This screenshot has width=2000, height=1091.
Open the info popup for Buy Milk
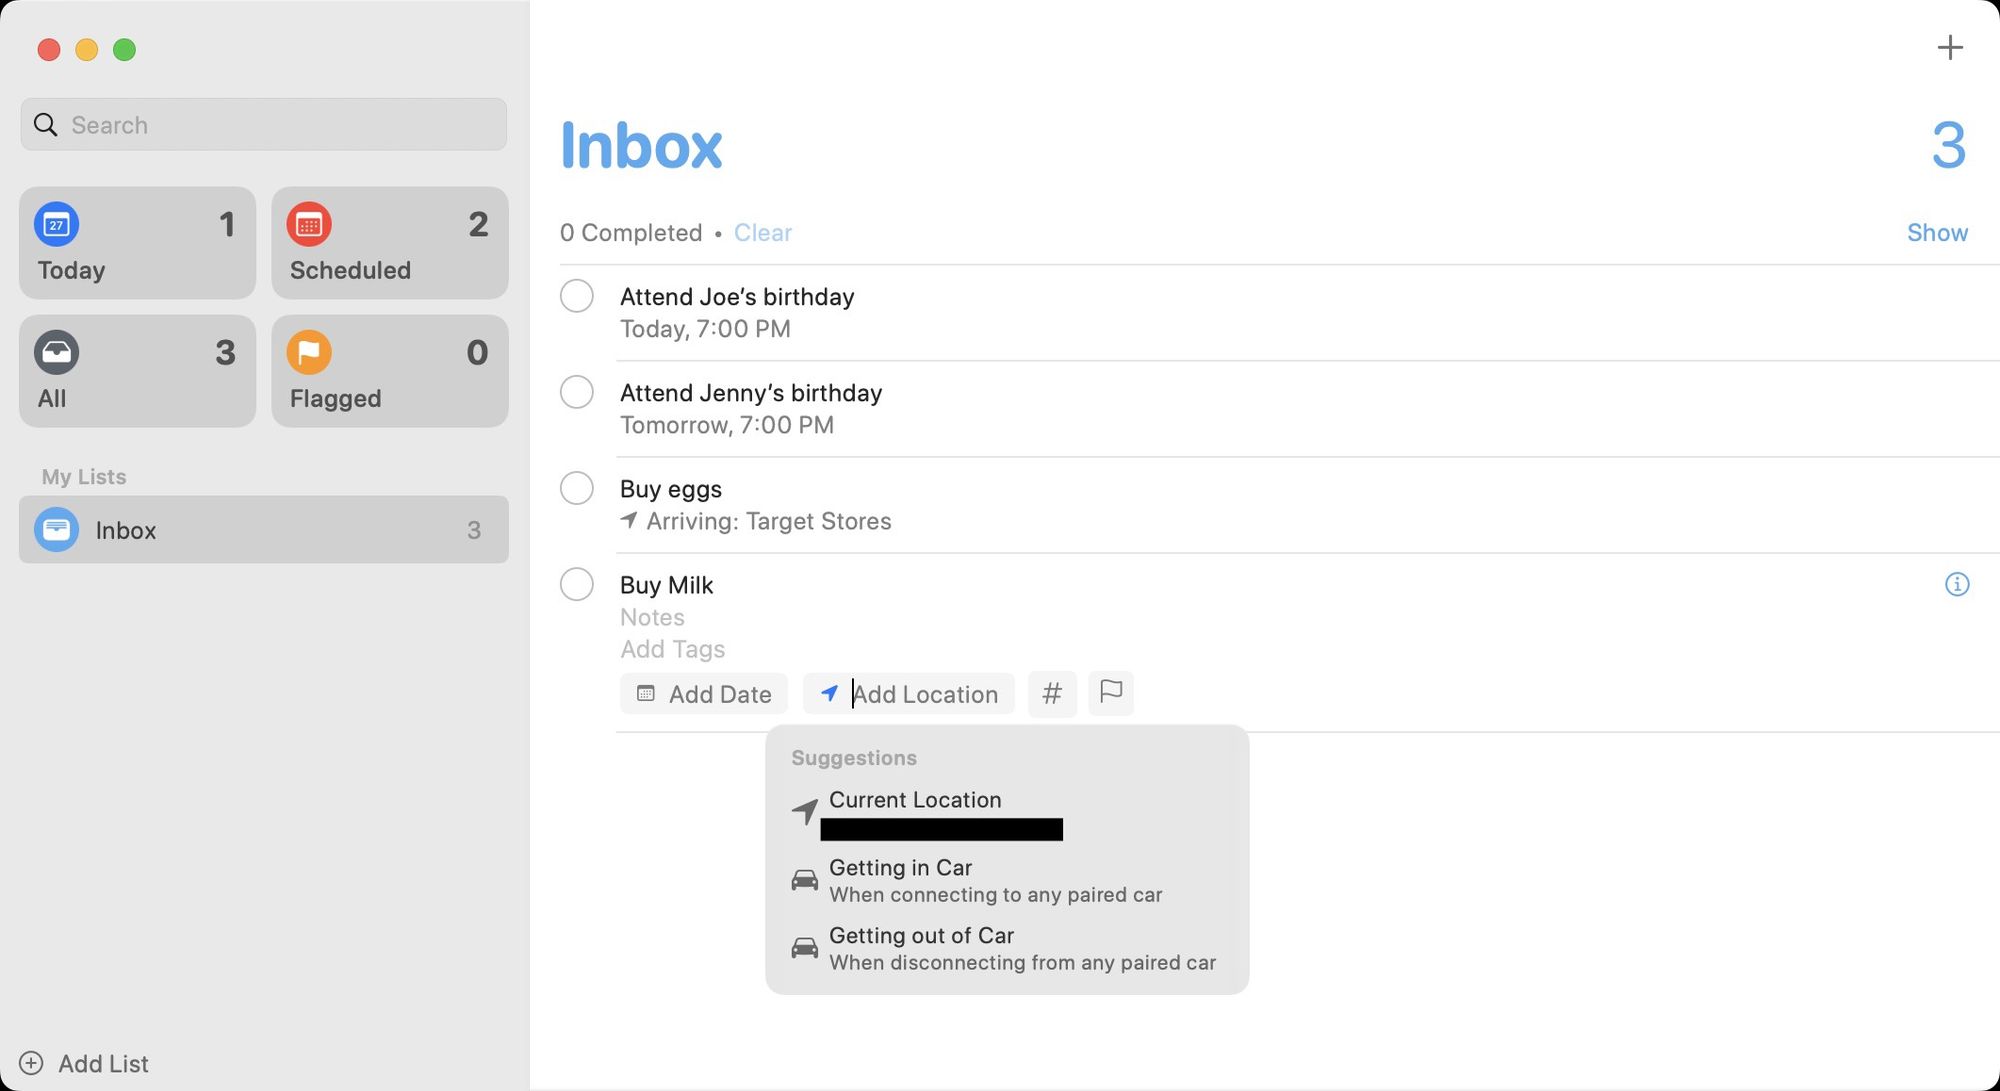(x=1957, y=584)
